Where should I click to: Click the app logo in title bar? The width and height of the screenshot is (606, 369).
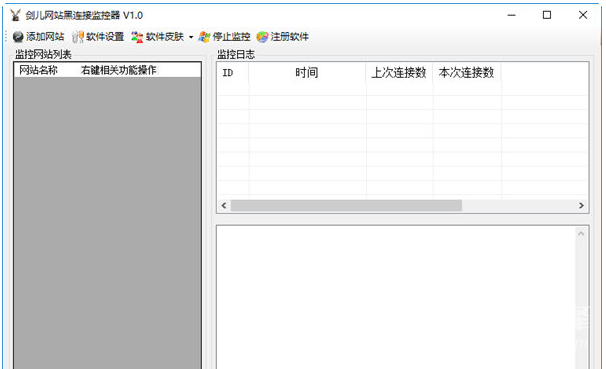[x=15, y=15]
